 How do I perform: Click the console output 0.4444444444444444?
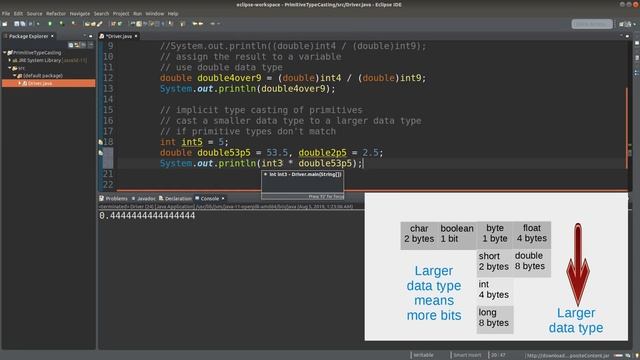click(x=147, y=216)
